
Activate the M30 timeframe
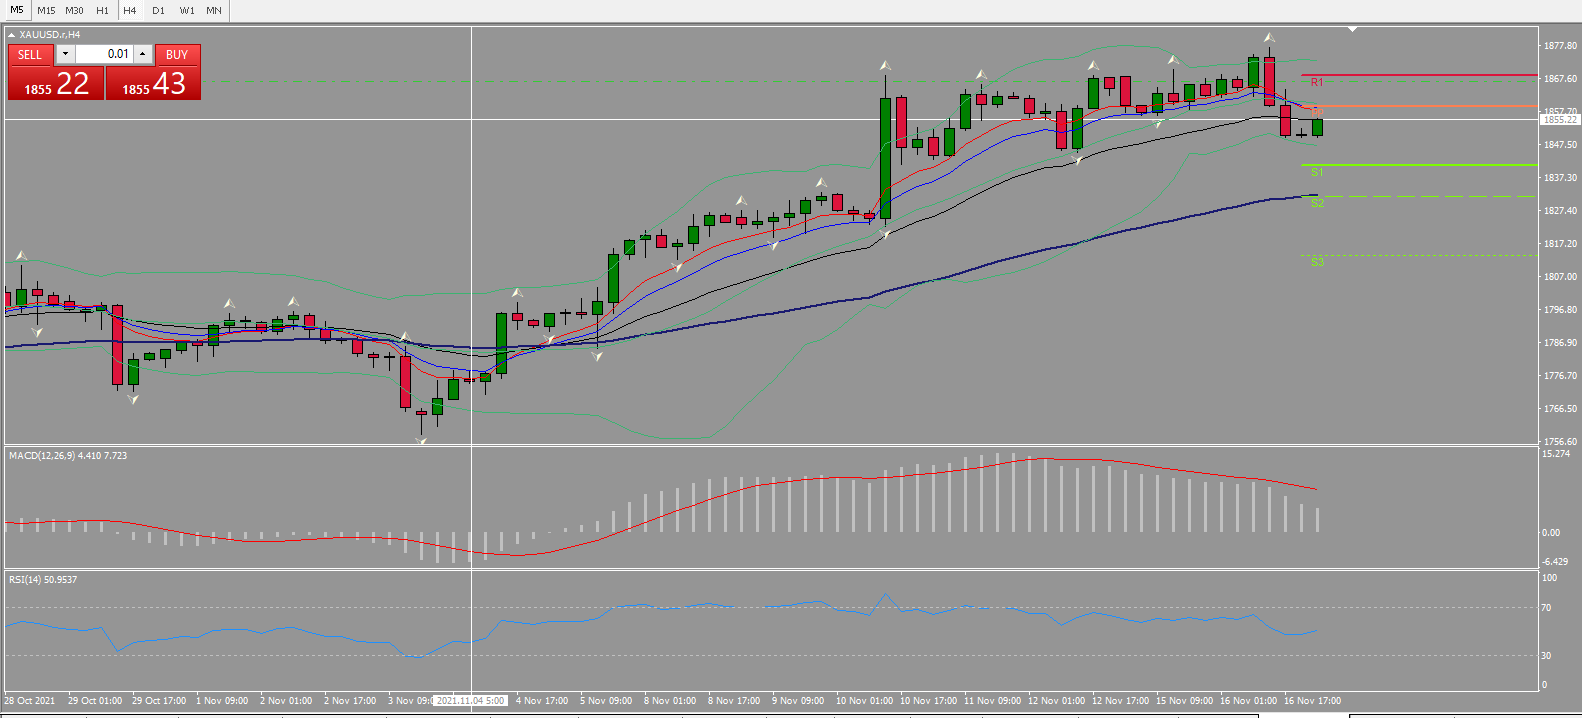pyautogui.click(x=74, y=10)
